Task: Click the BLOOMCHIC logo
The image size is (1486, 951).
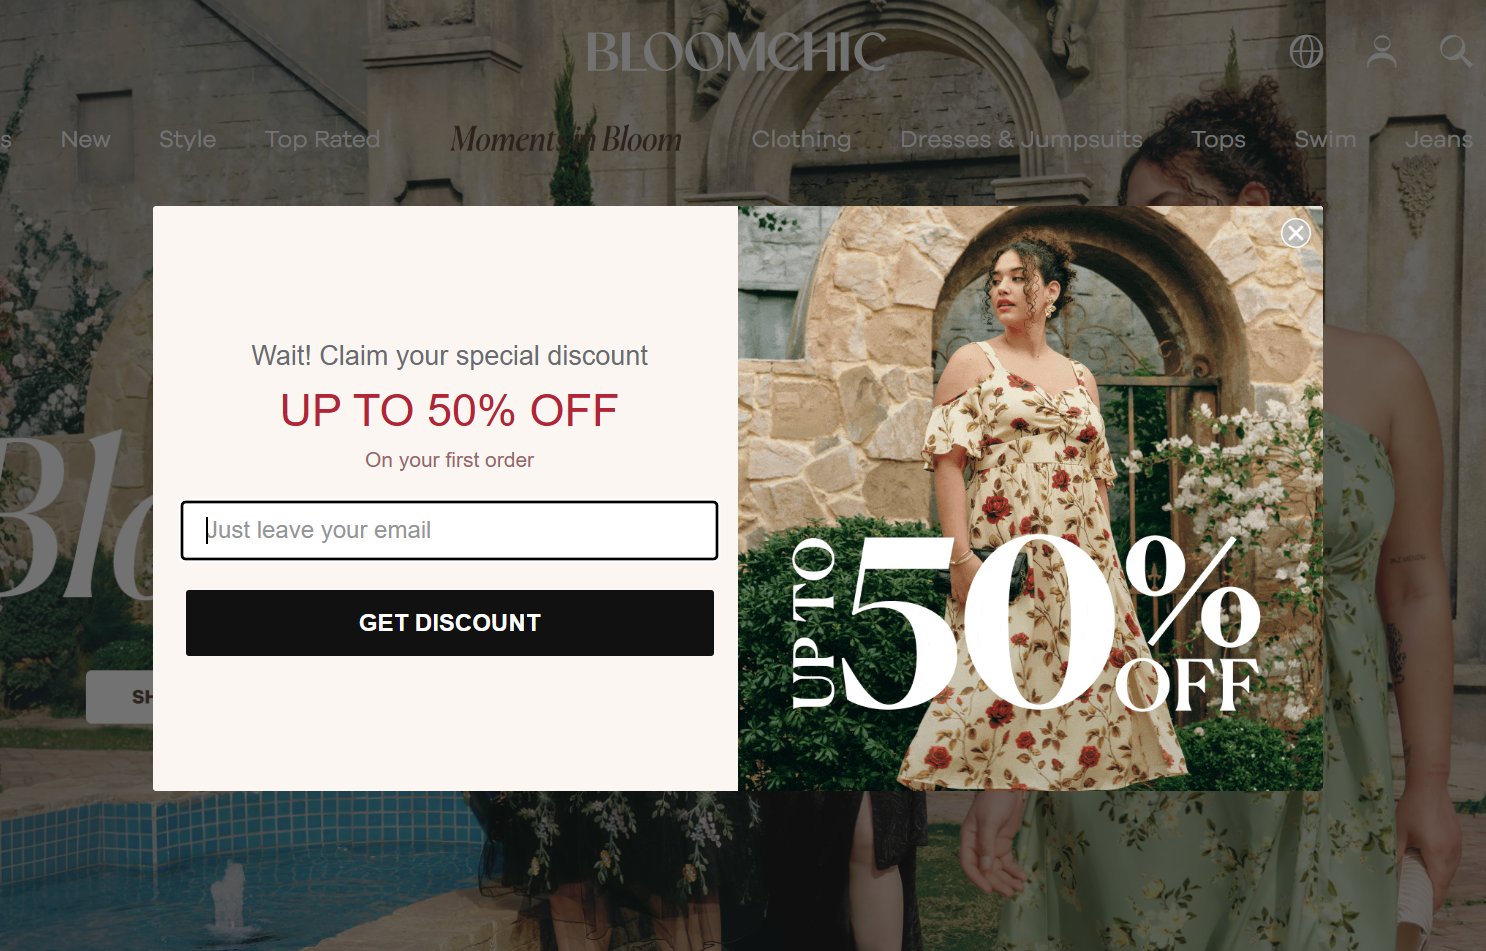Action: (x=736, y=52)
